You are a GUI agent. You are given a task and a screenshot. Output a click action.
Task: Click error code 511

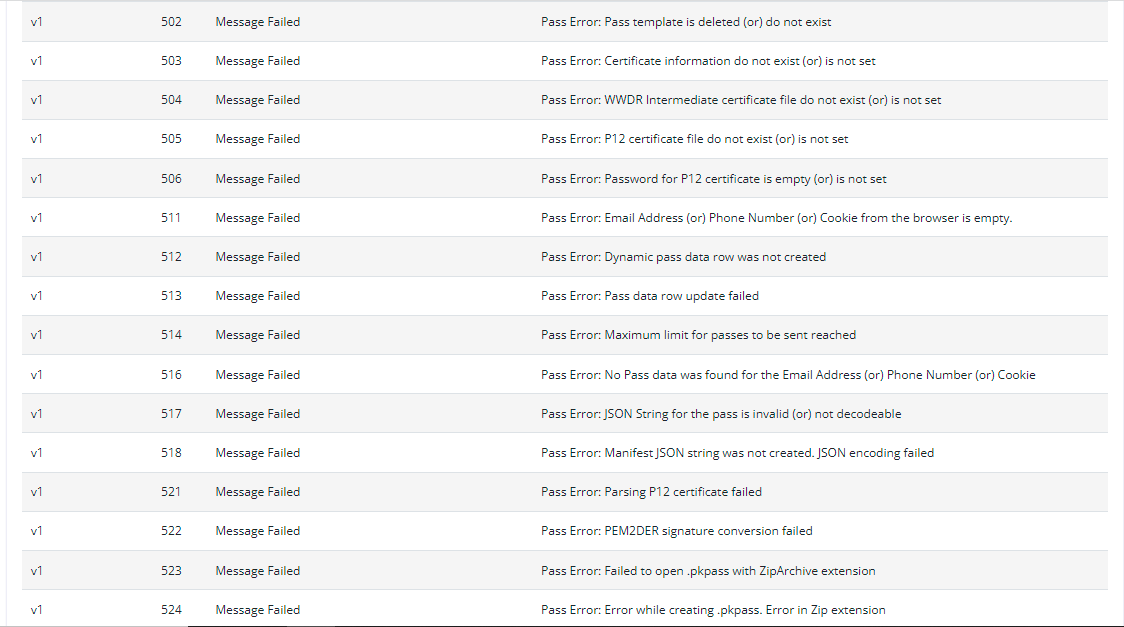pos(171,218)
